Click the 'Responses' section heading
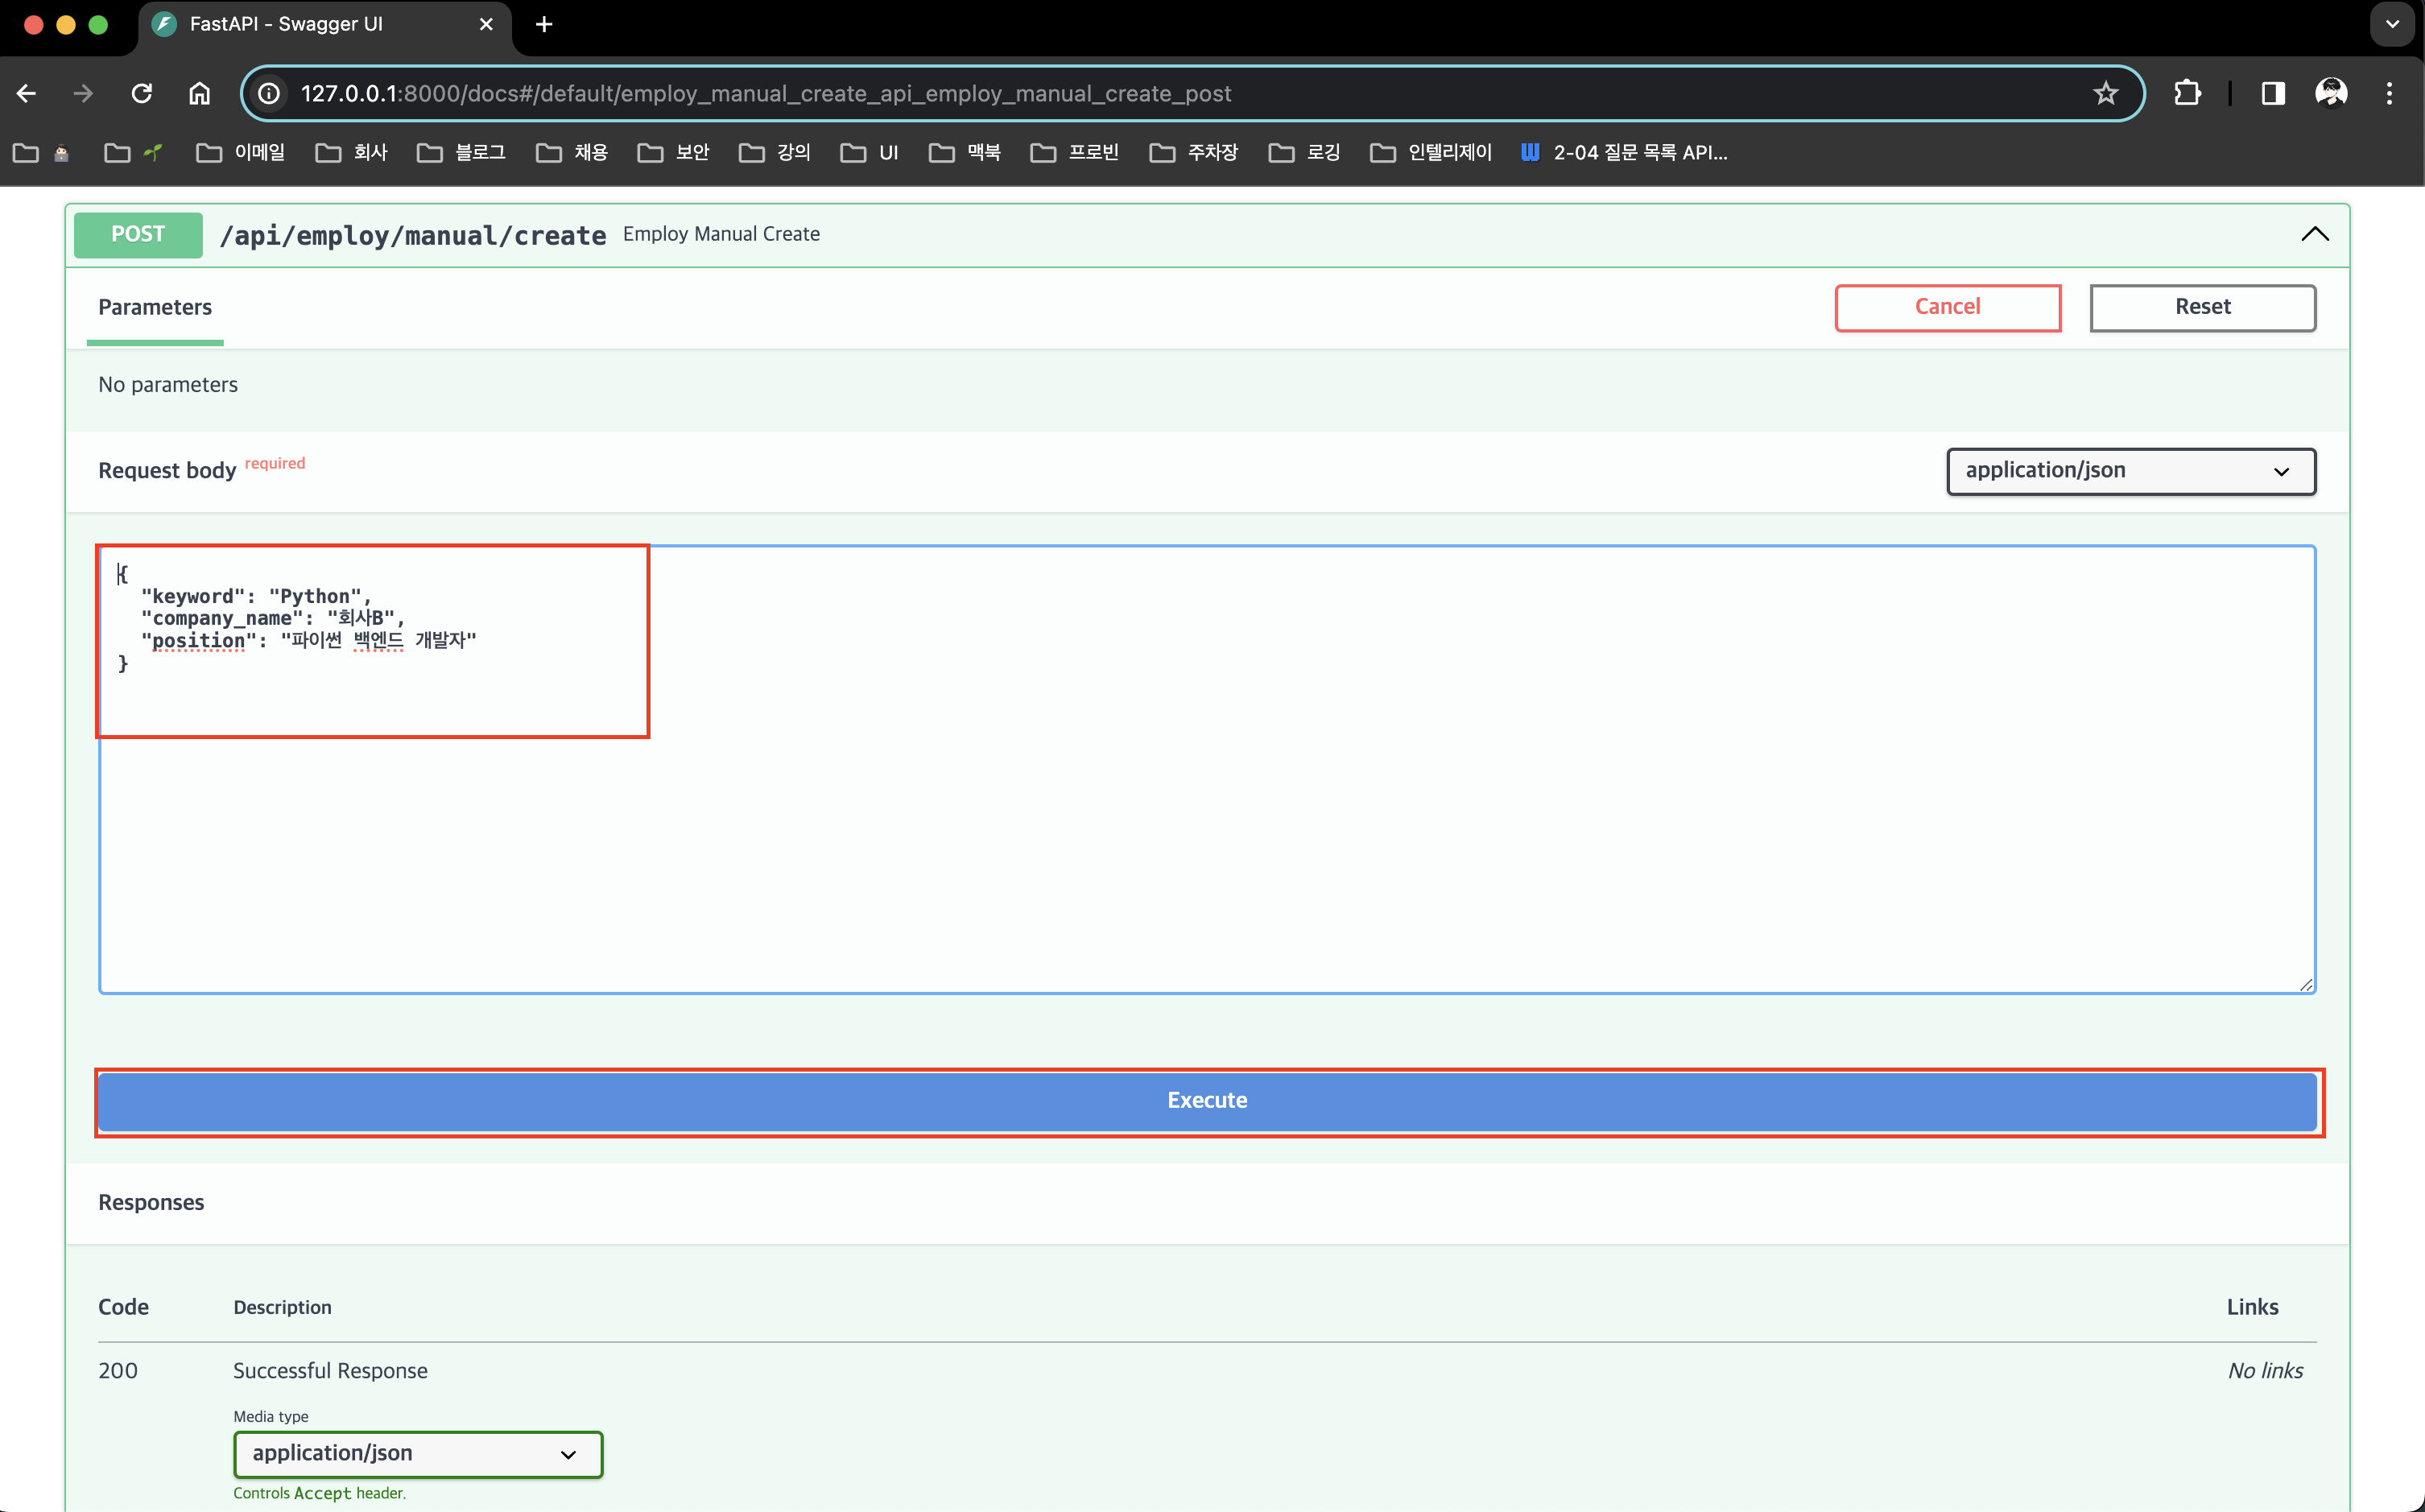This screenshot has height=1512, width=2425. tap(151, 1203)
